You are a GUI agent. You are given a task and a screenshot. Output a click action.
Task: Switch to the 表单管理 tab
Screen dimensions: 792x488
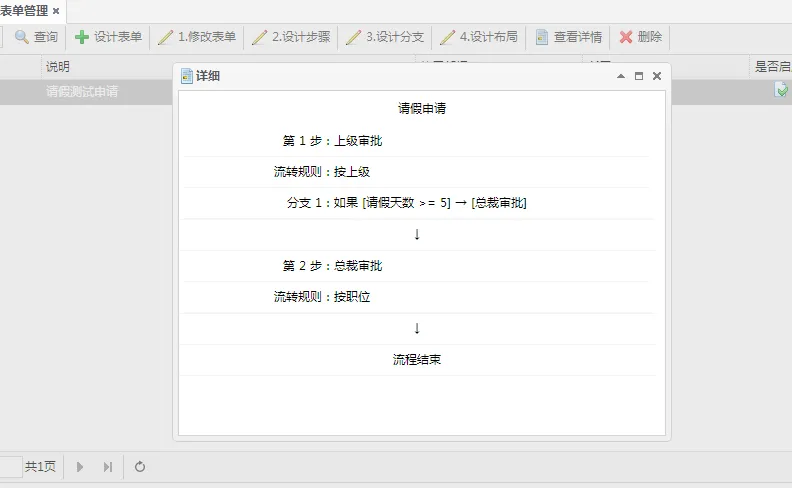[x=24, y=11]
